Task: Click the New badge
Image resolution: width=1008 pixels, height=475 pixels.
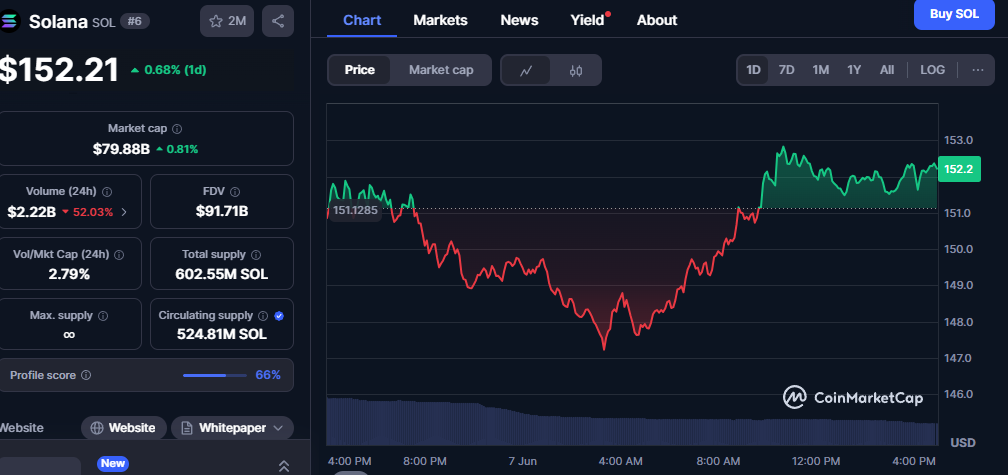Action: (x=112, y=463)
